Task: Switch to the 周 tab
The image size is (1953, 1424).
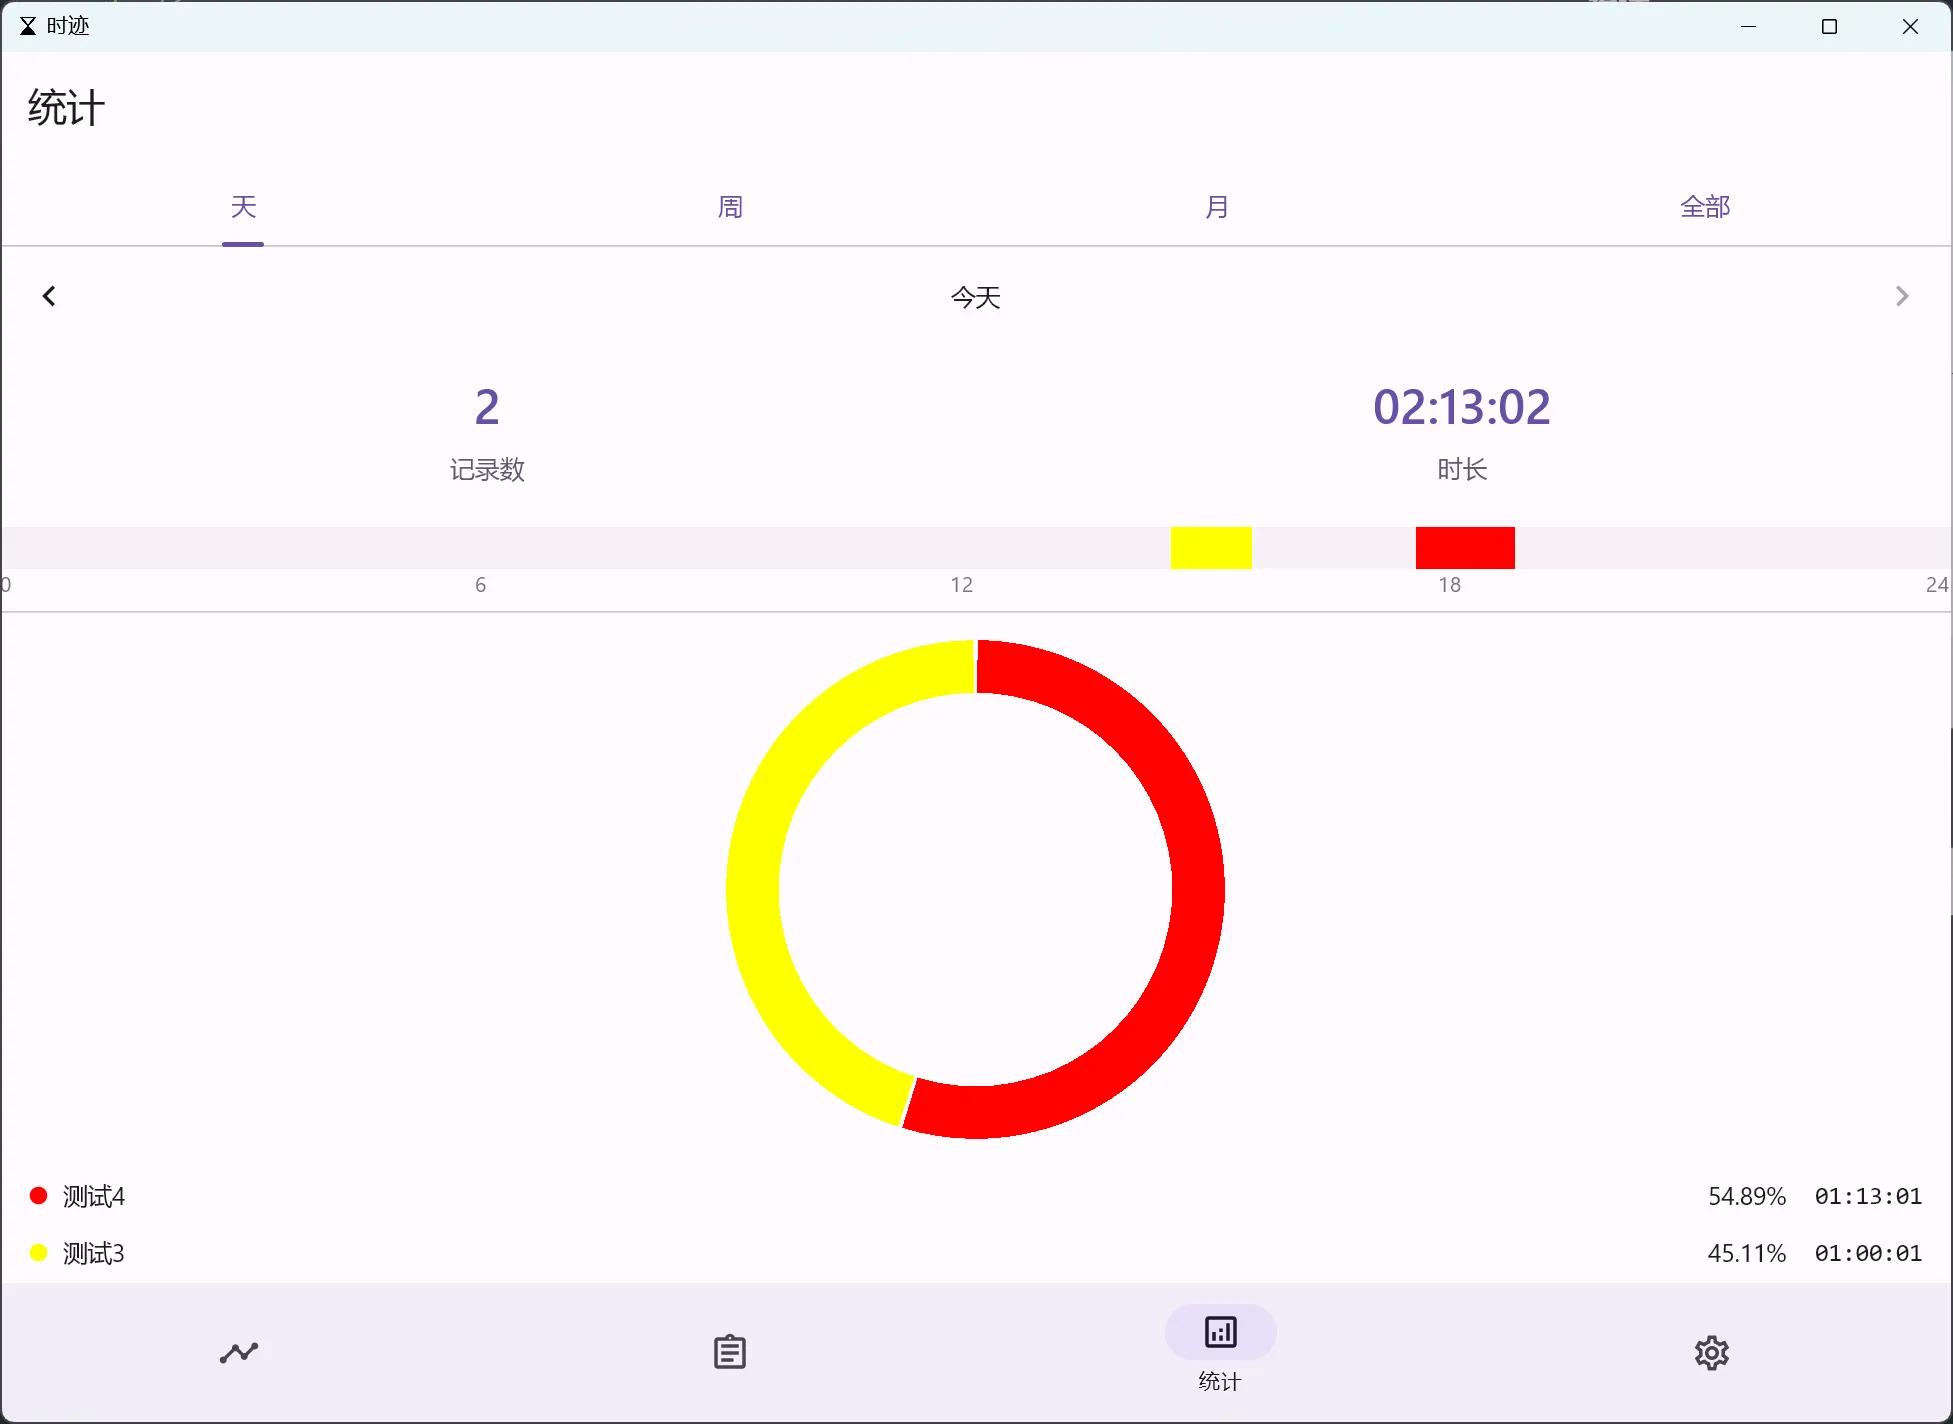Action: (730, 207)
